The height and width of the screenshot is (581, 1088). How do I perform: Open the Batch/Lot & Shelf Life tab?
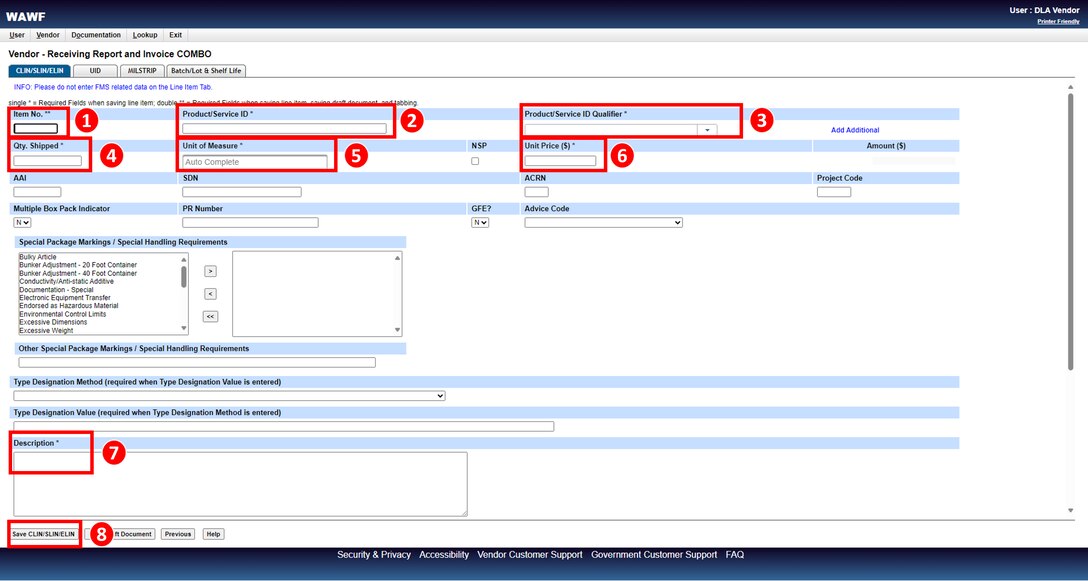click(x=206, y=71)
